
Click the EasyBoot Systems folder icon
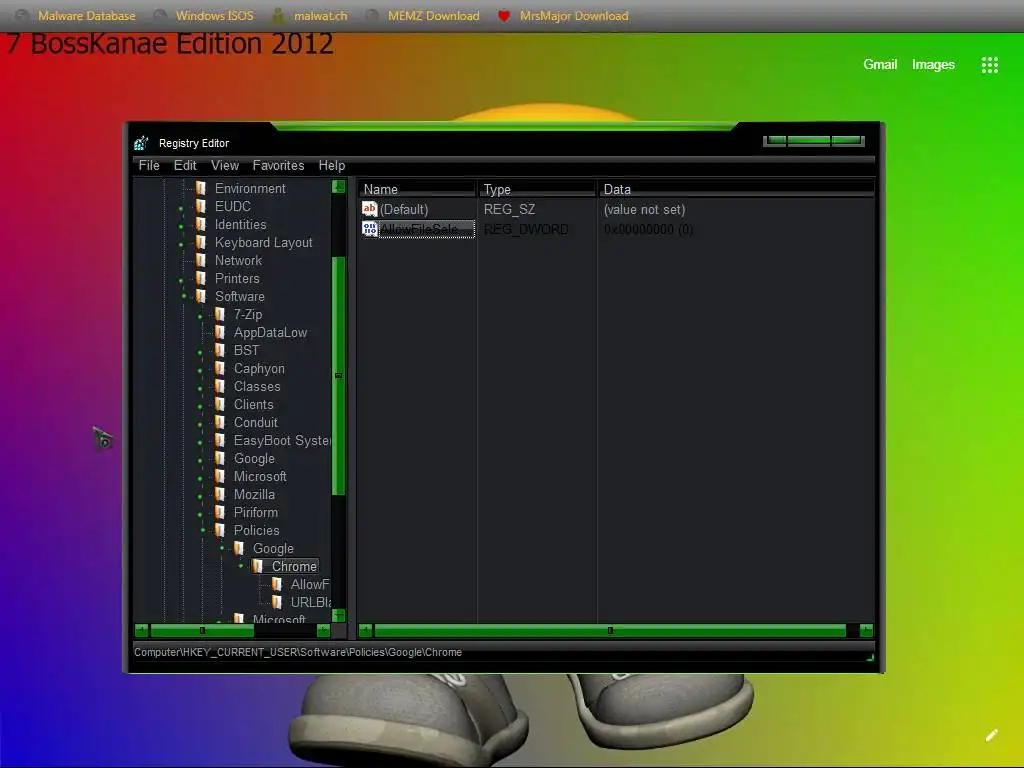click(220, 440)
